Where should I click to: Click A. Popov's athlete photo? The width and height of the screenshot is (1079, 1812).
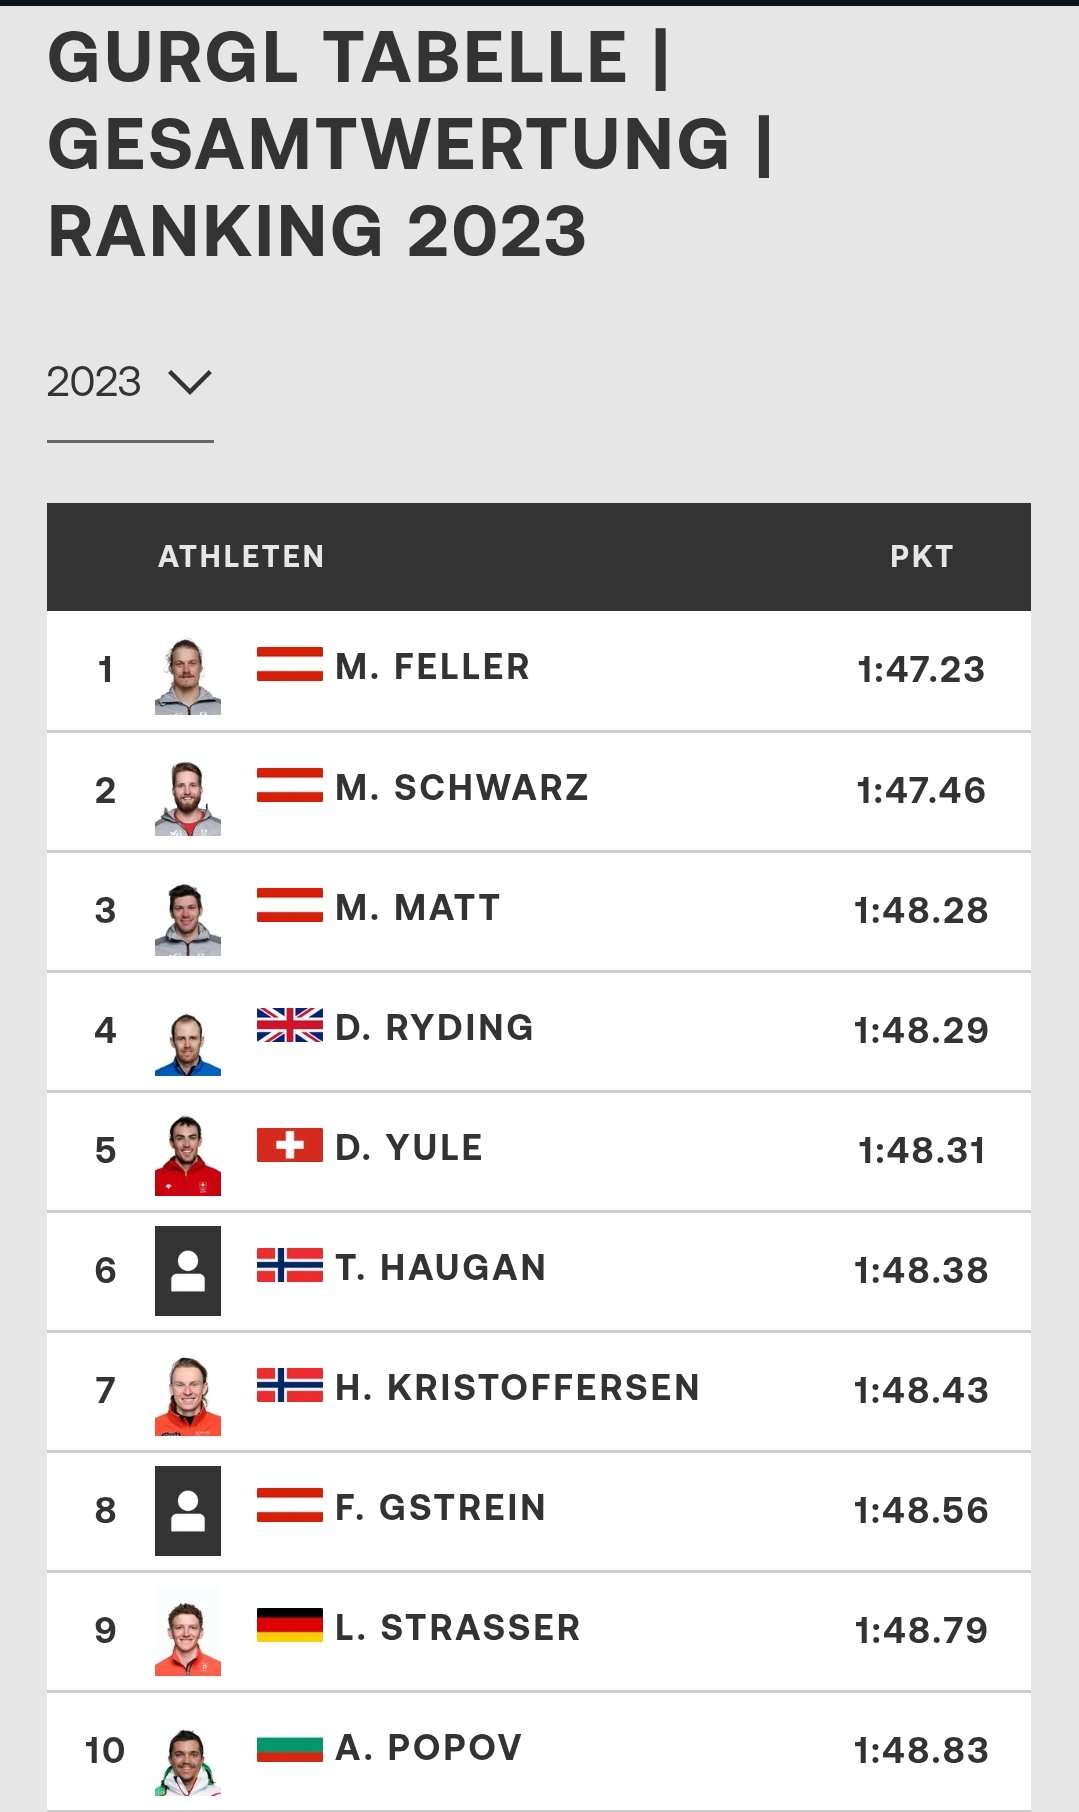[187, 1760]
